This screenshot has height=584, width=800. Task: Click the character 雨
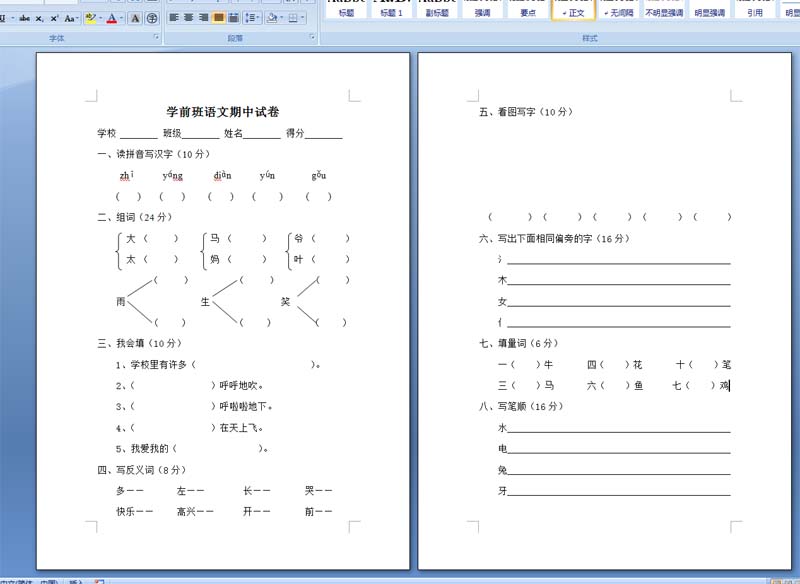pos(121,301)
